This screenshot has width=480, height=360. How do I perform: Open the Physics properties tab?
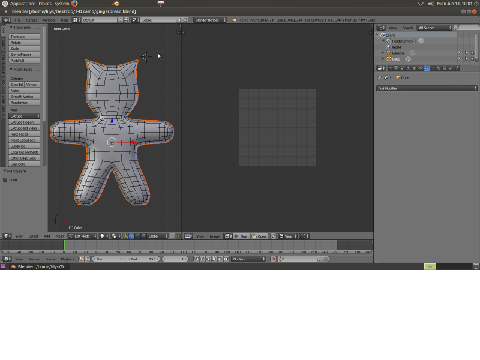[x=457, y=68]
